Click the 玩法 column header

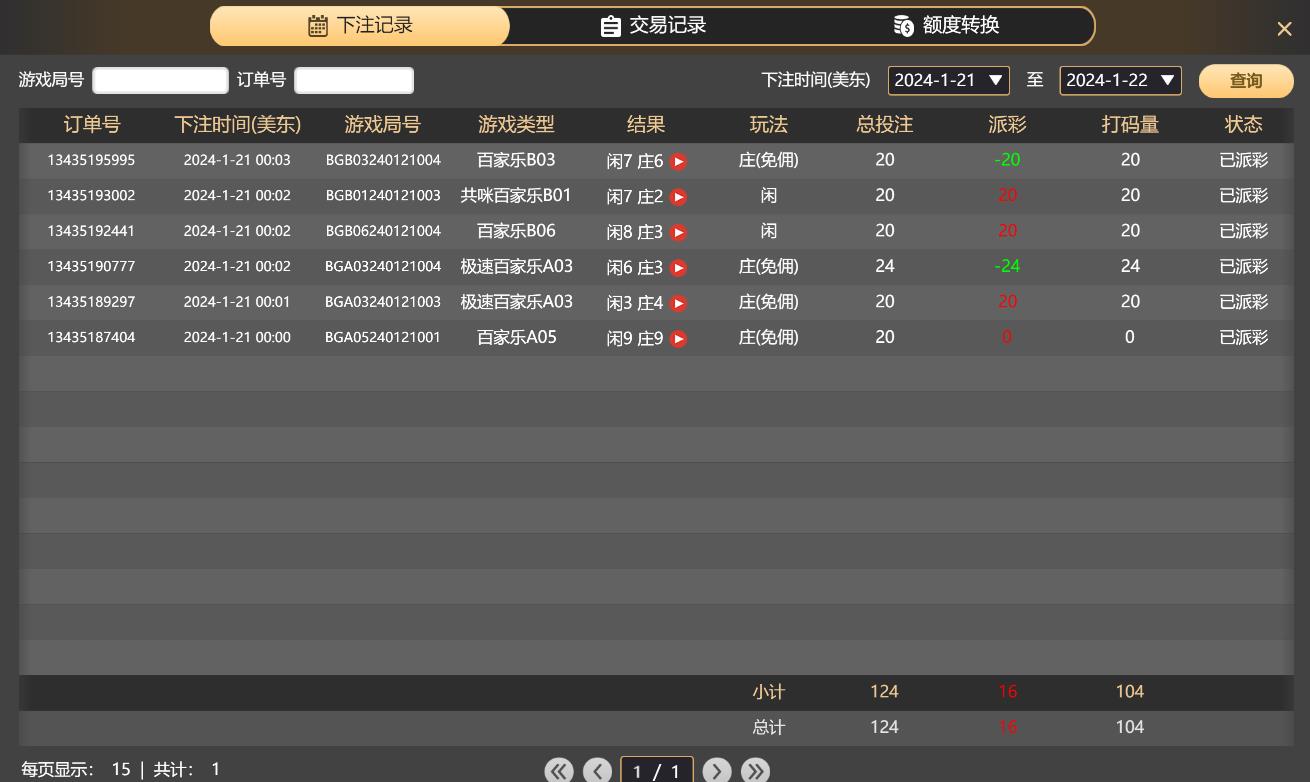768,125
